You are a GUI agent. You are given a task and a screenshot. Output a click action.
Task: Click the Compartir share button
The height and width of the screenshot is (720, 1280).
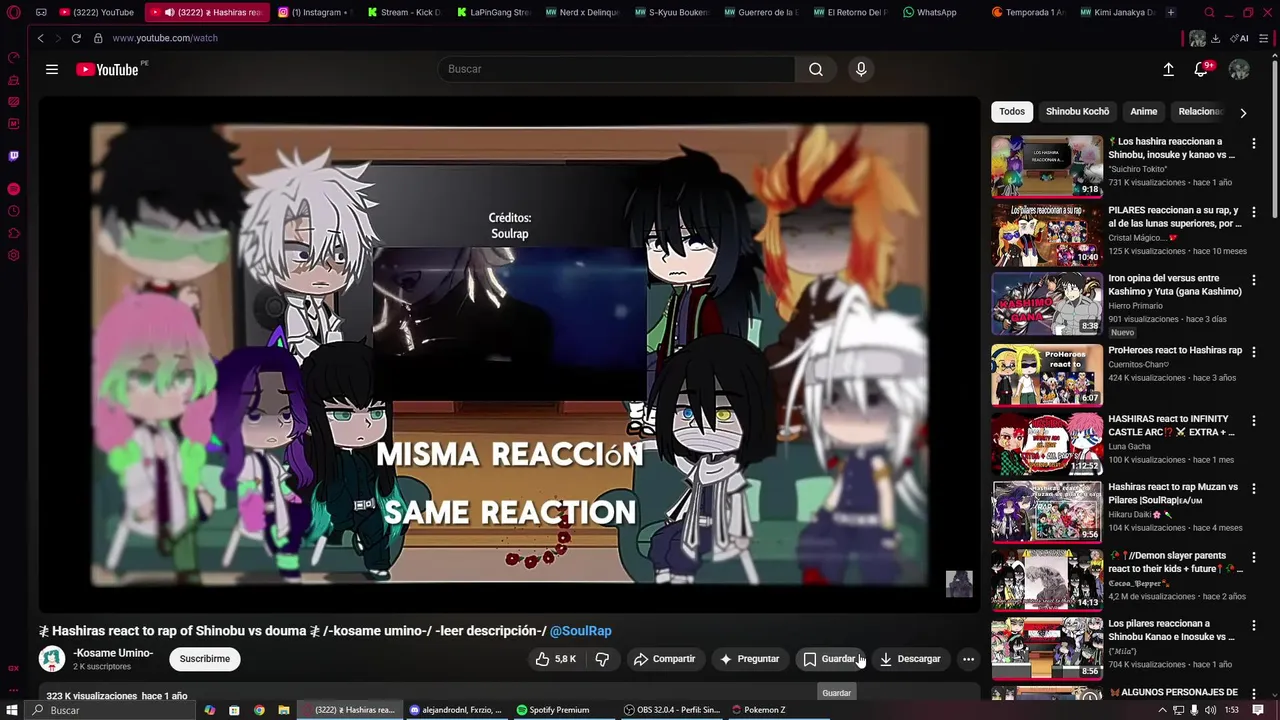point(664,659)
